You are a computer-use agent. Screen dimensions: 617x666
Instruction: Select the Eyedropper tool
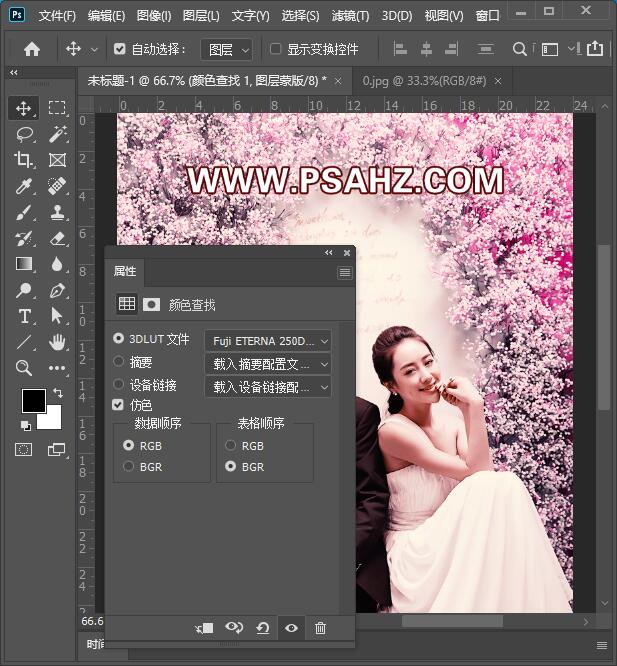click(23, 186)
